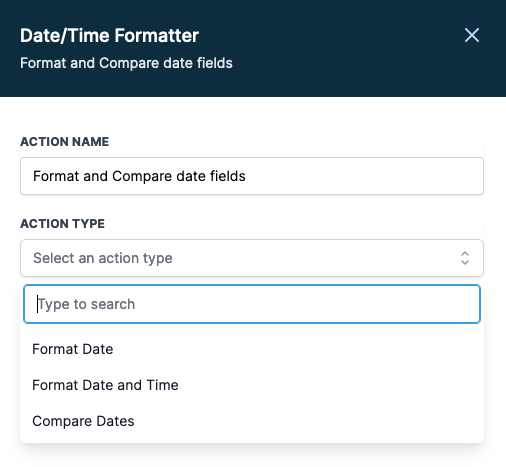Viewport: 506px width, 467px height.
Task: Dismiss the dialog using the X icon
Action: [x=472, y=35]
